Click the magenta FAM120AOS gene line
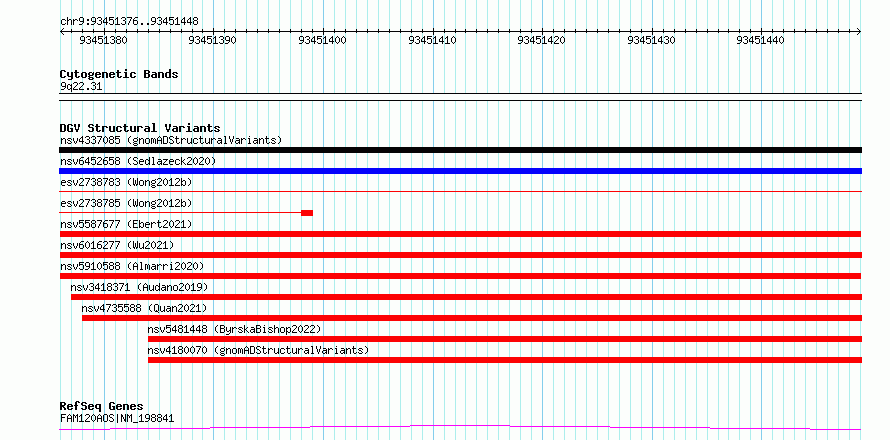The image size is (890, 440). (x=460, y=427)
